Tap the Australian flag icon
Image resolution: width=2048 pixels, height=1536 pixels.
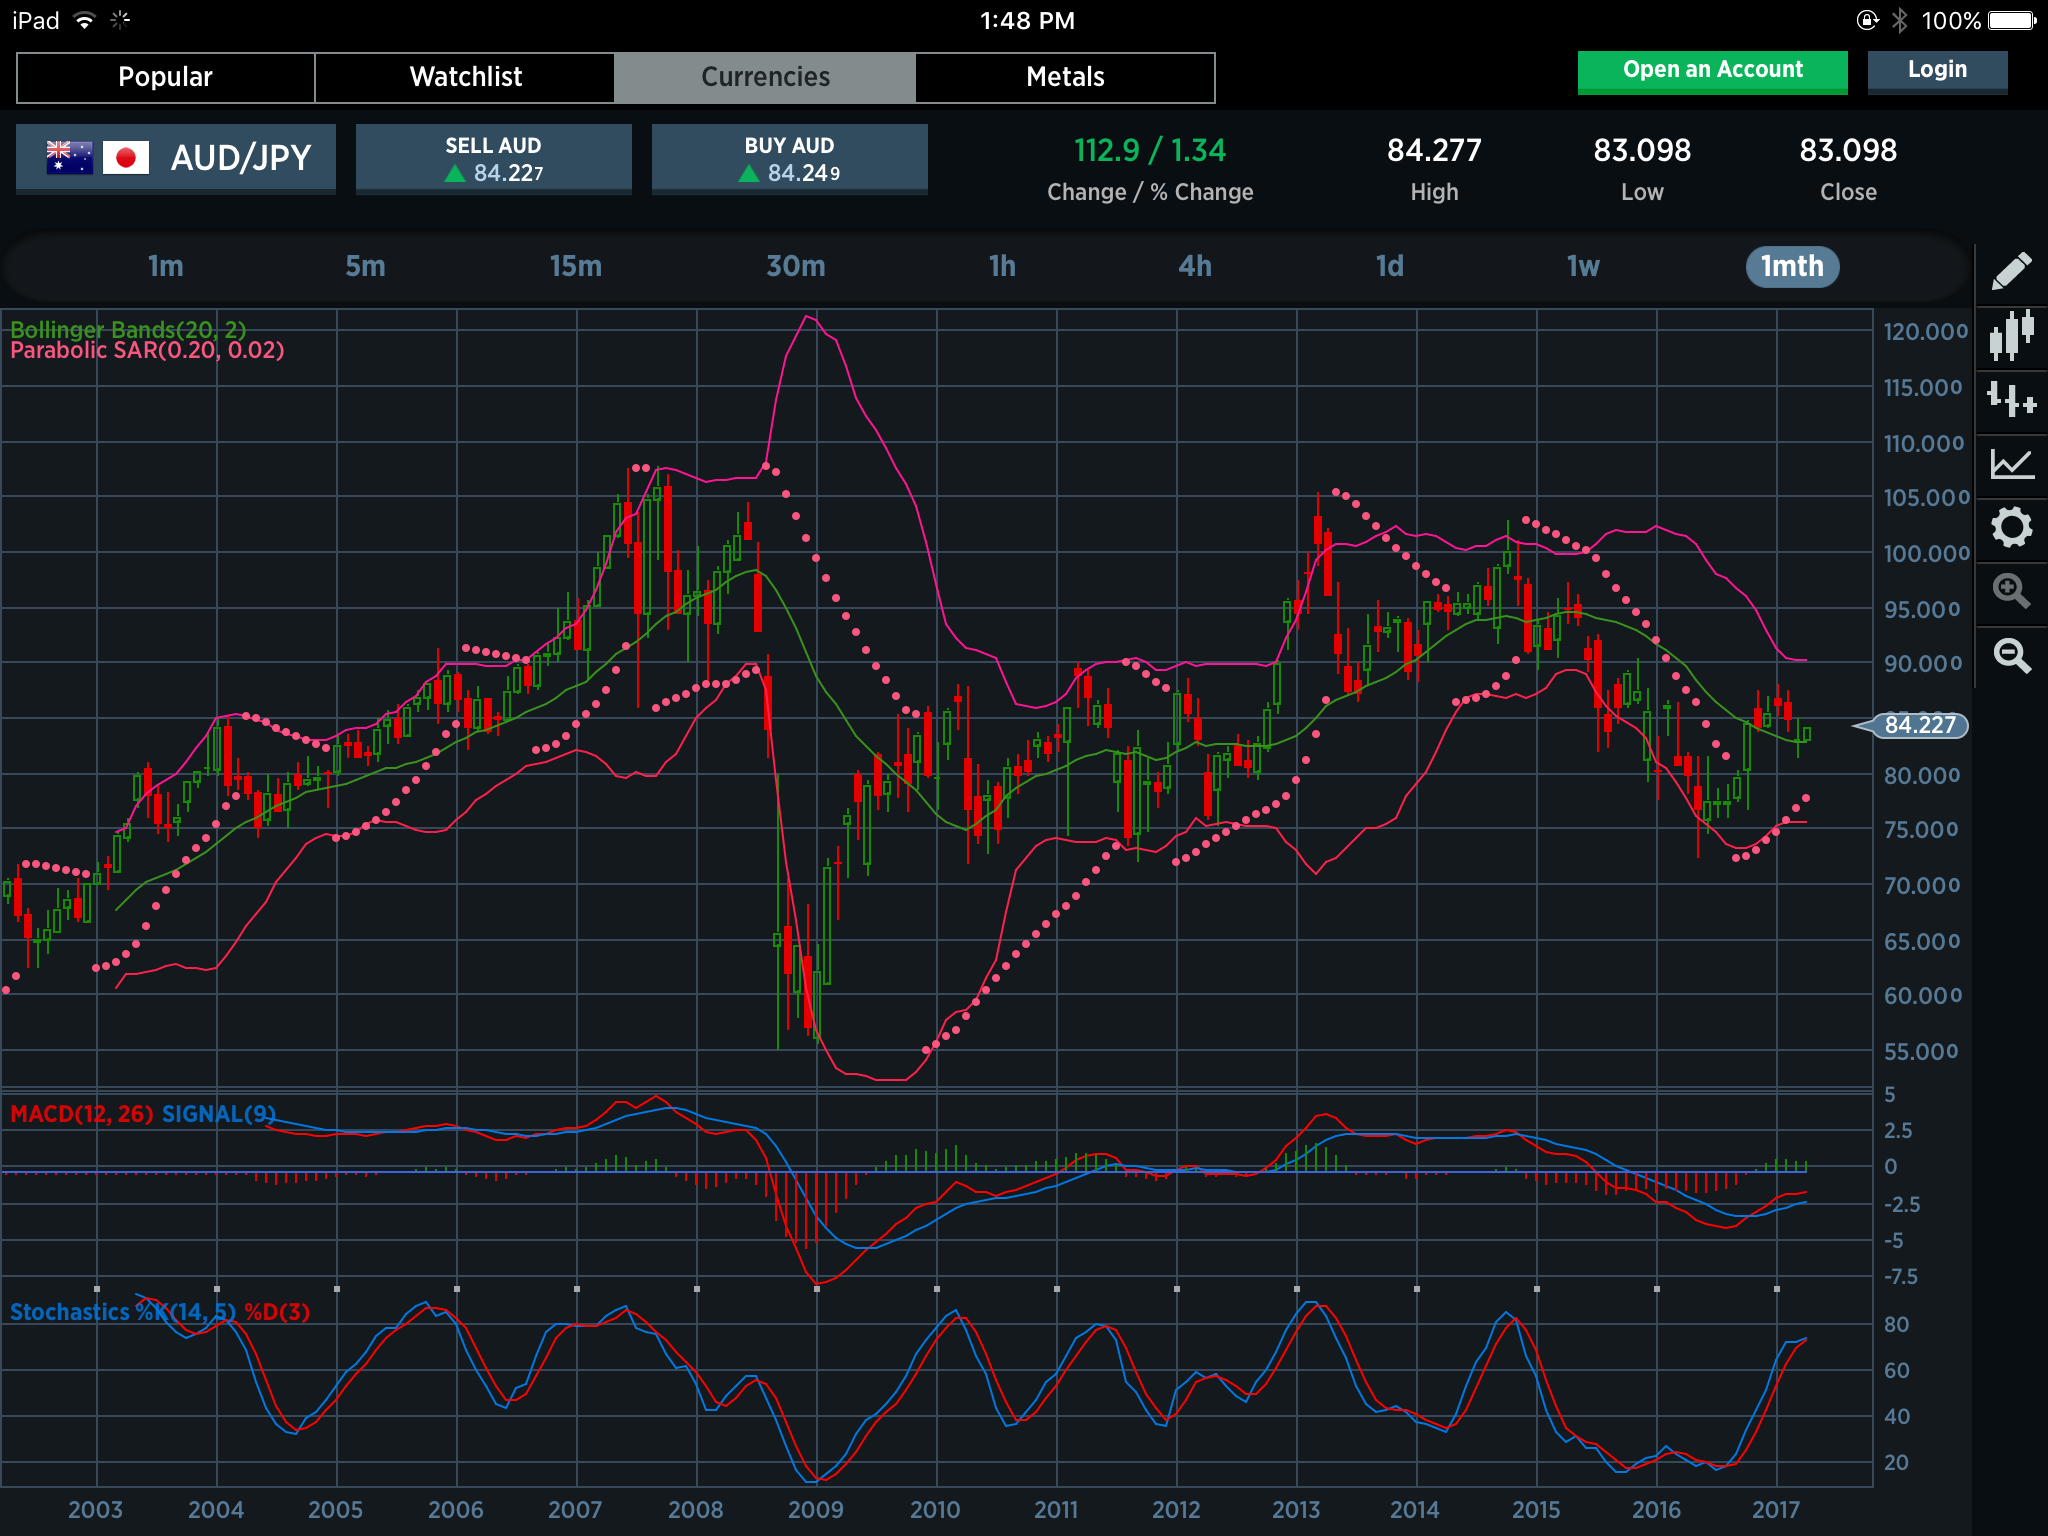(x=69, y=158)
